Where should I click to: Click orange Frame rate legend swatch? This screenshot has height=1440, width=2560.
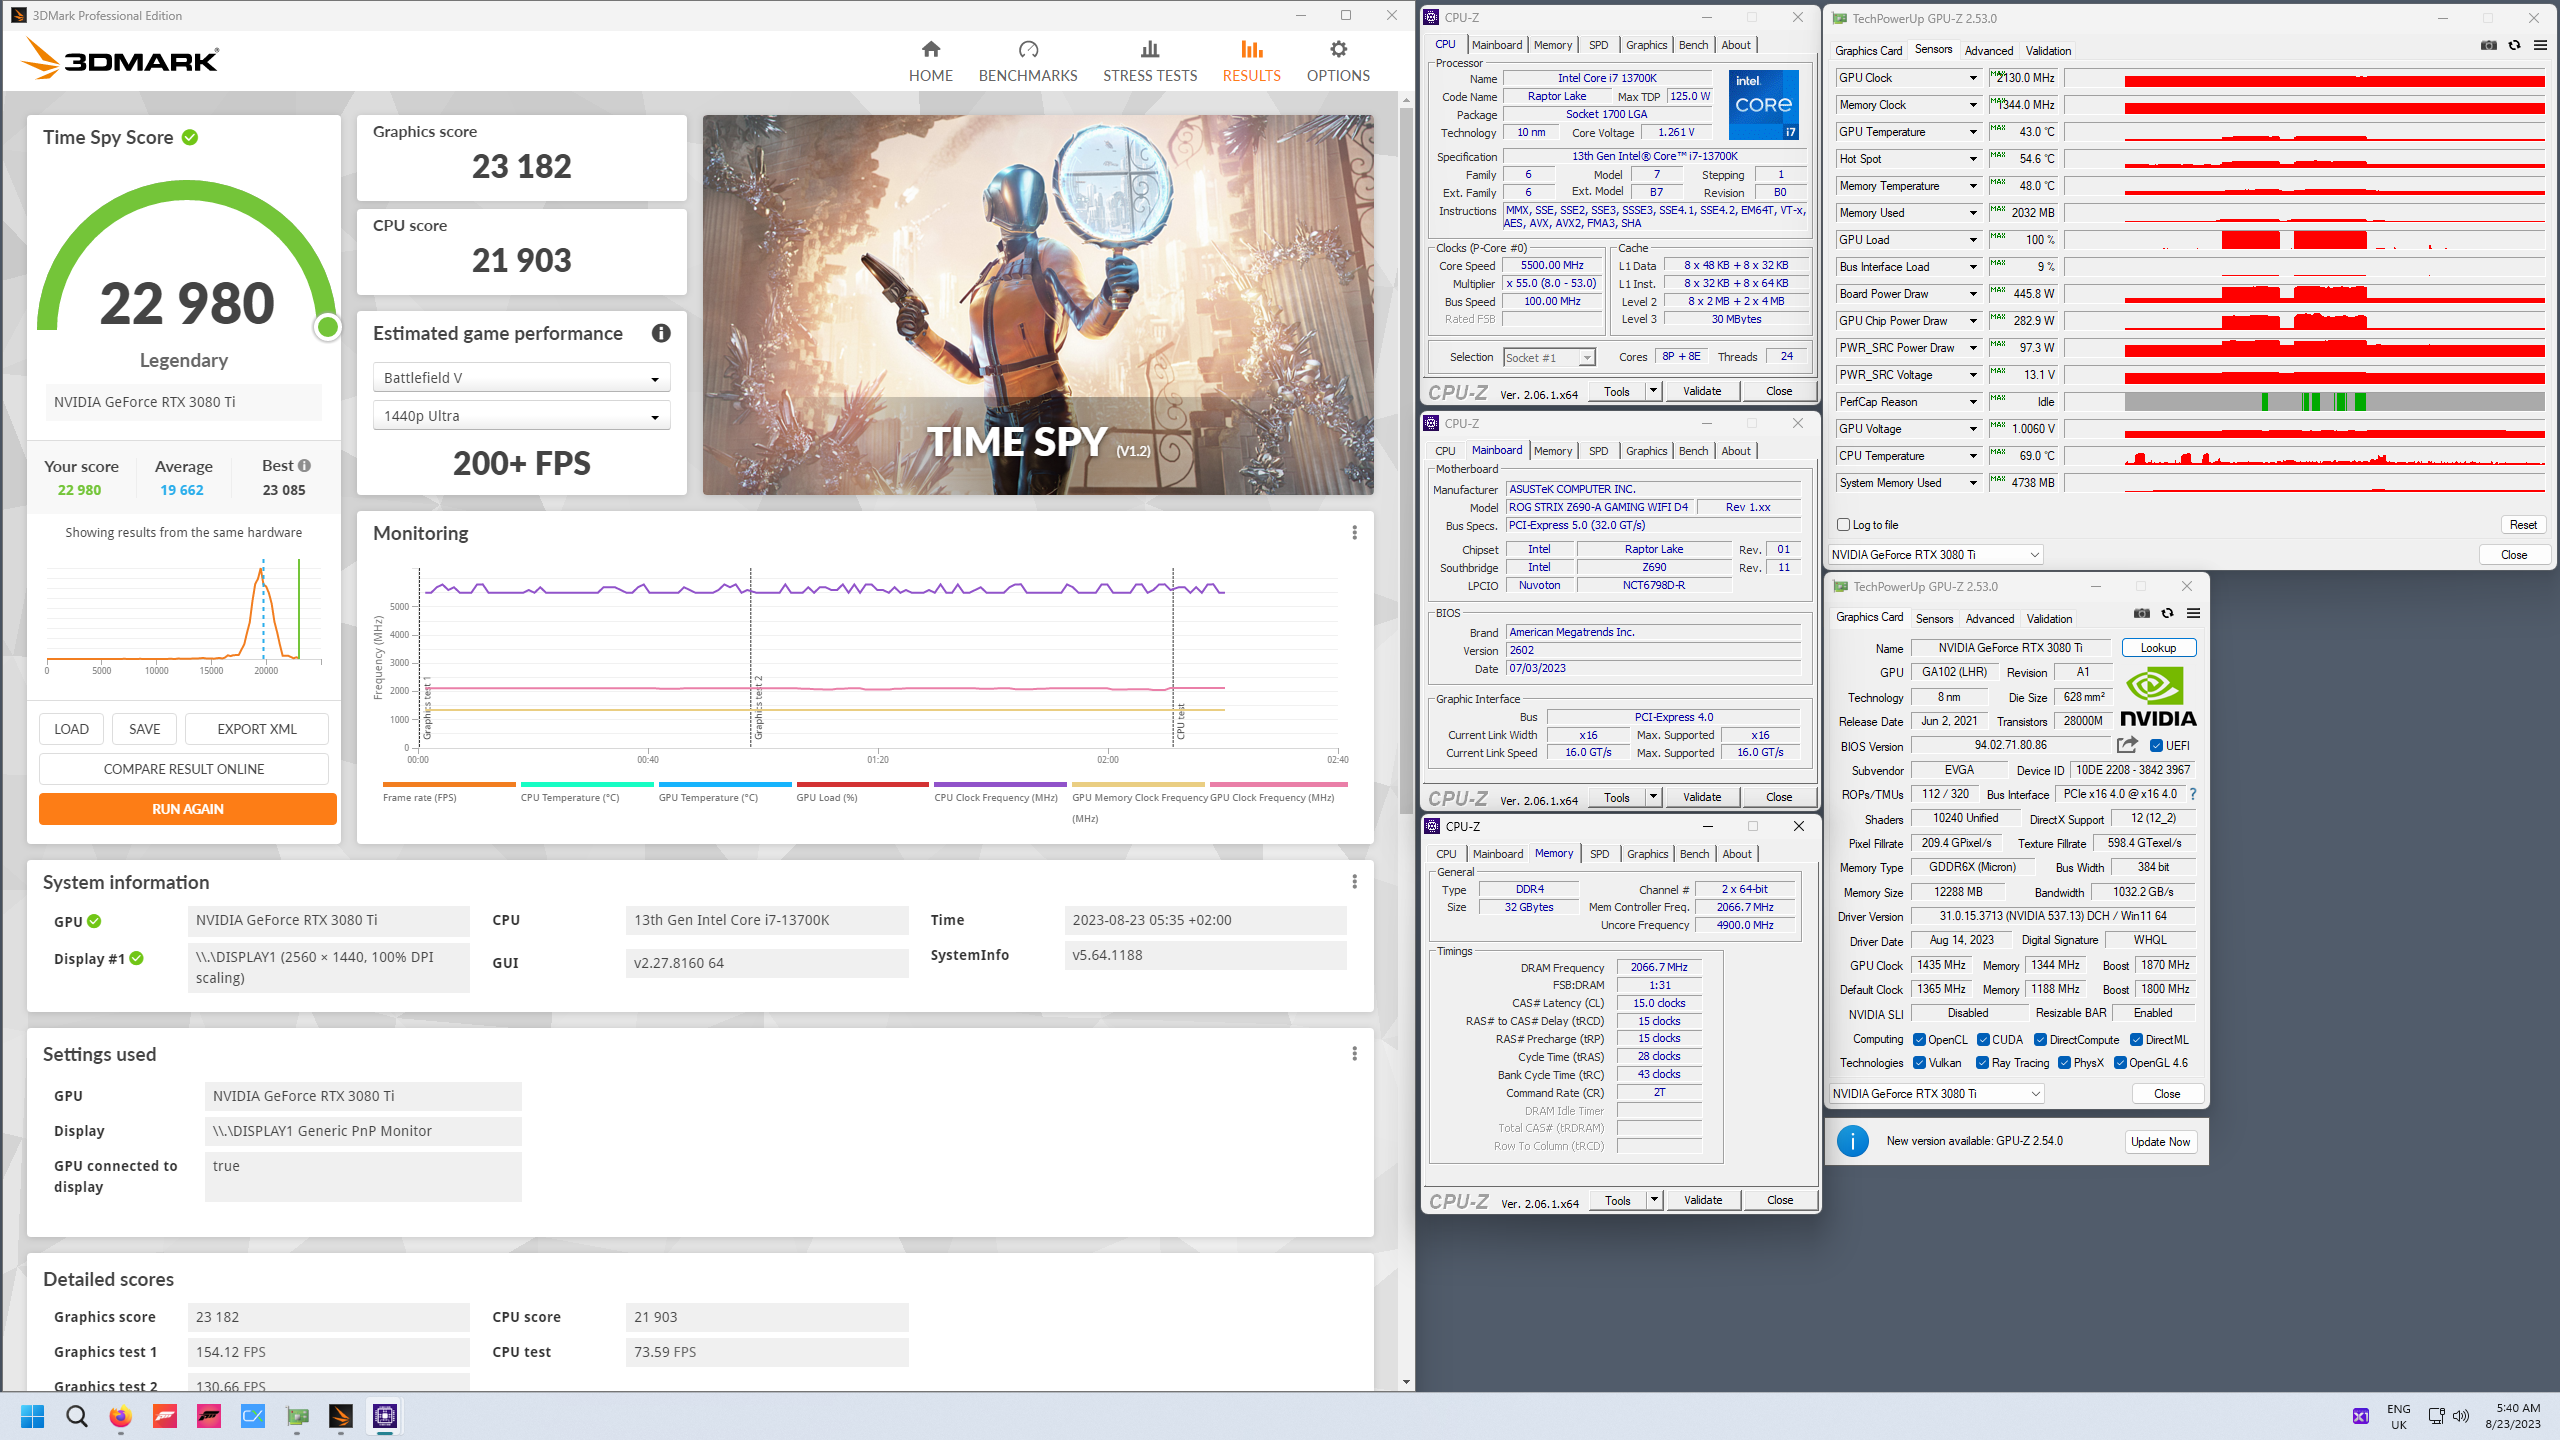pos(449,784)
